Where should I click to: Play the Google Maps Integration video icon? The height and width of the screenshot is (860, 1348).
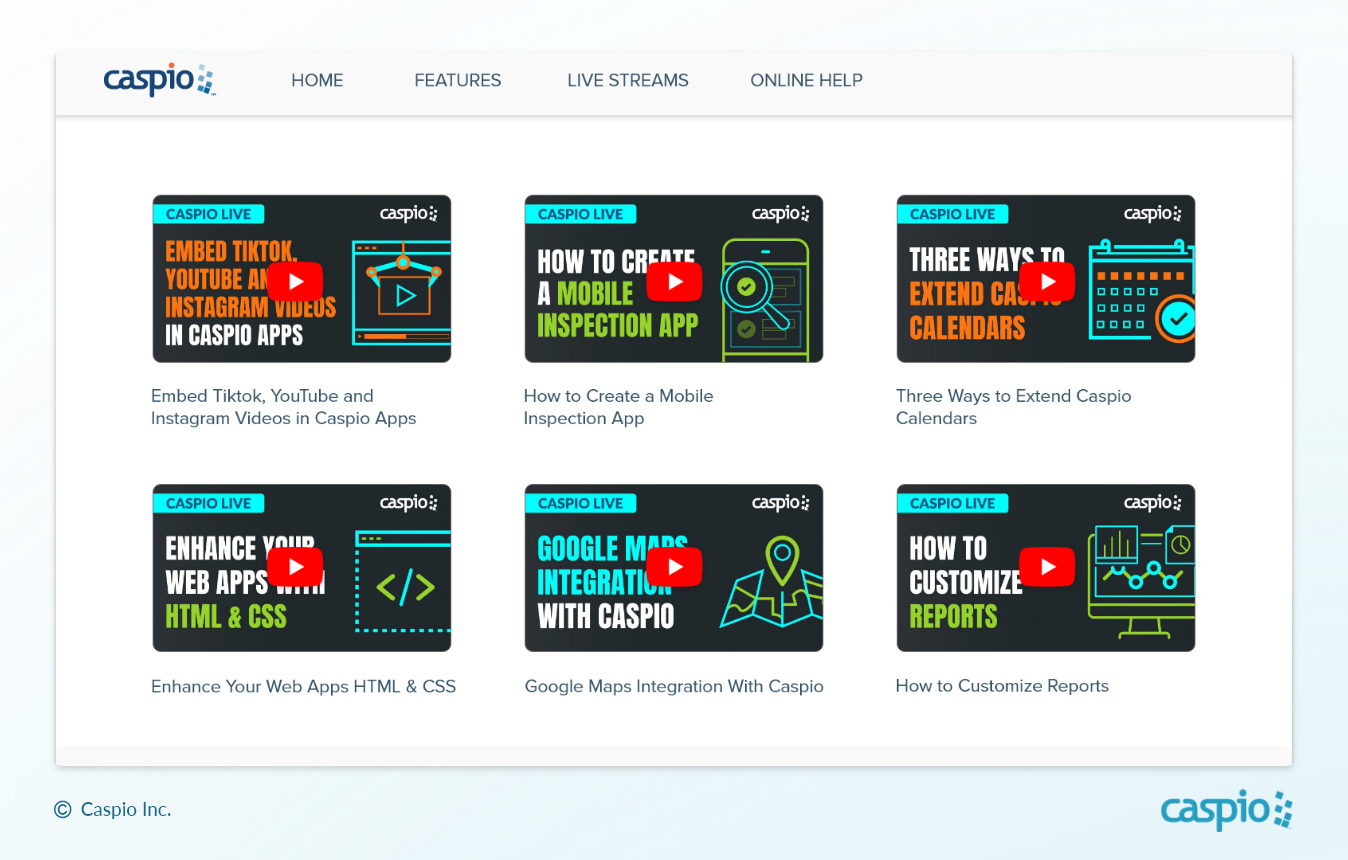[x=674, y=568]
